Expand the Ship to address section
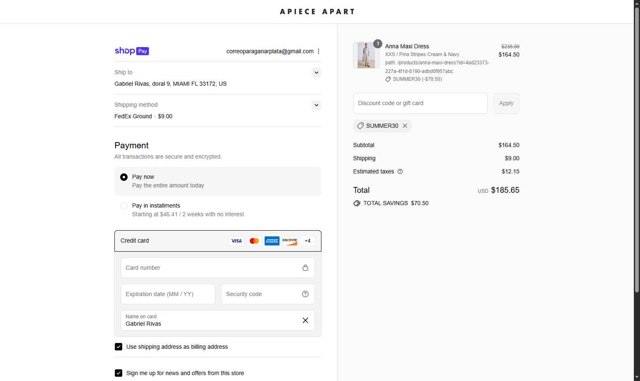The height and width of the screenshot is (381, 640). 316,73
